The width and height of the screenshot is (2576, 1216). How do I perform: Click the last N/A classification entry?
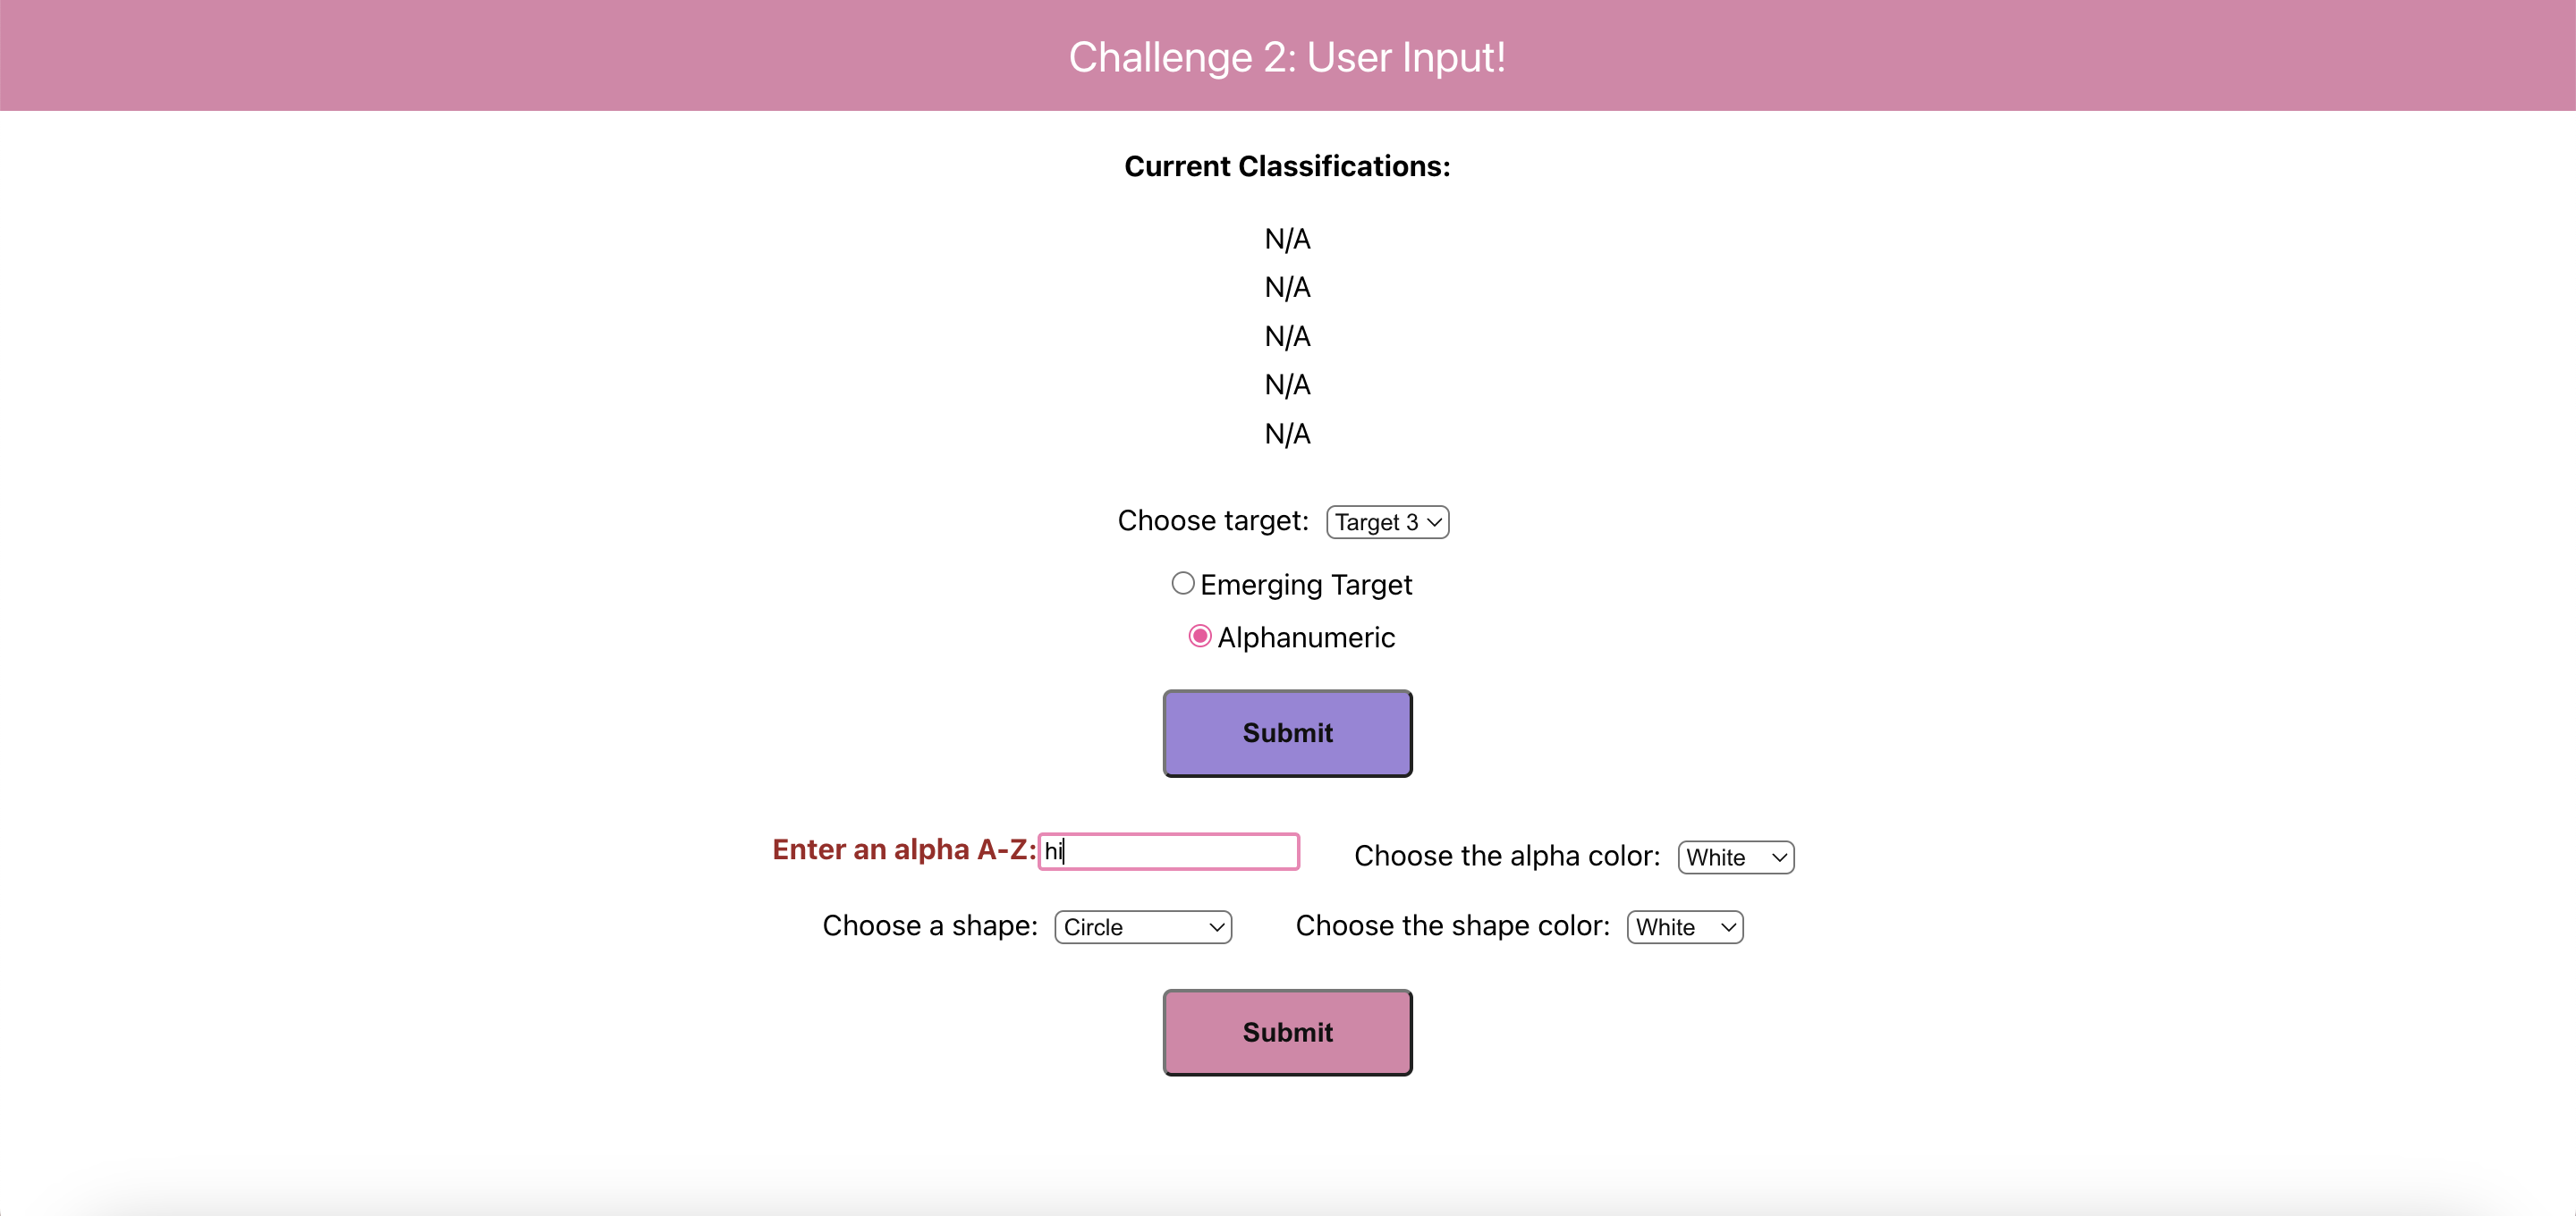[1287, 433]
